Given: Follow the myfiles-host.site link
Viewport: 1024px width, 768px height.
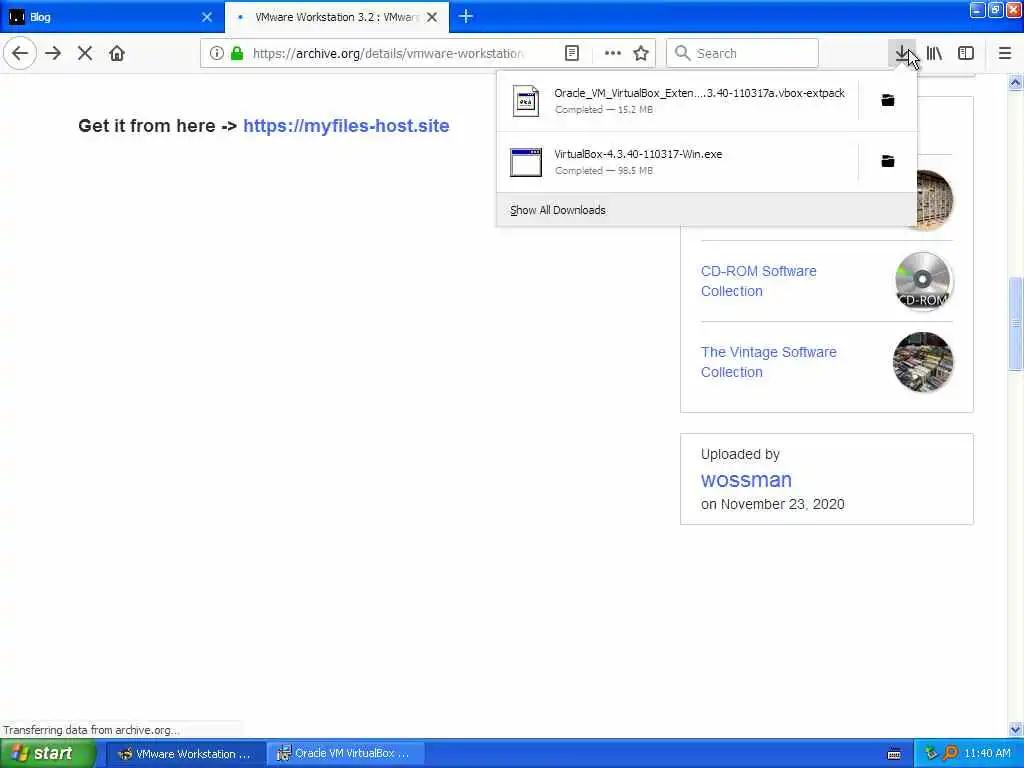Looking at the screenshot, I should [x=346, y=125].
